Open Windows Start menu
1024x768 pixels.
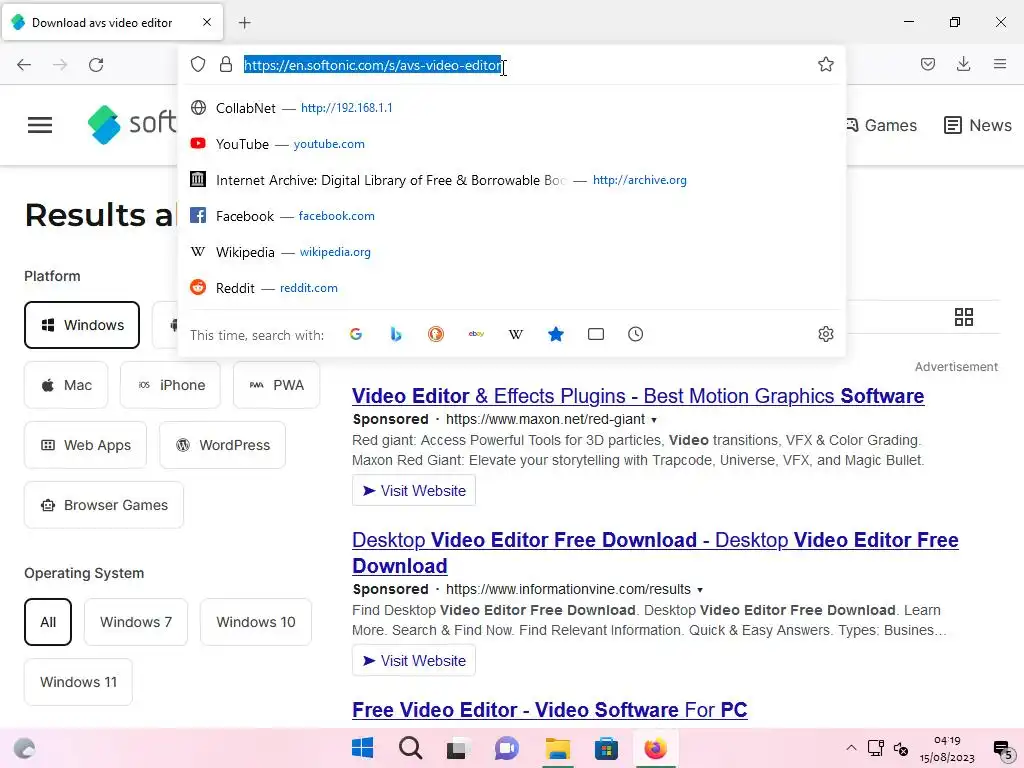362,748
